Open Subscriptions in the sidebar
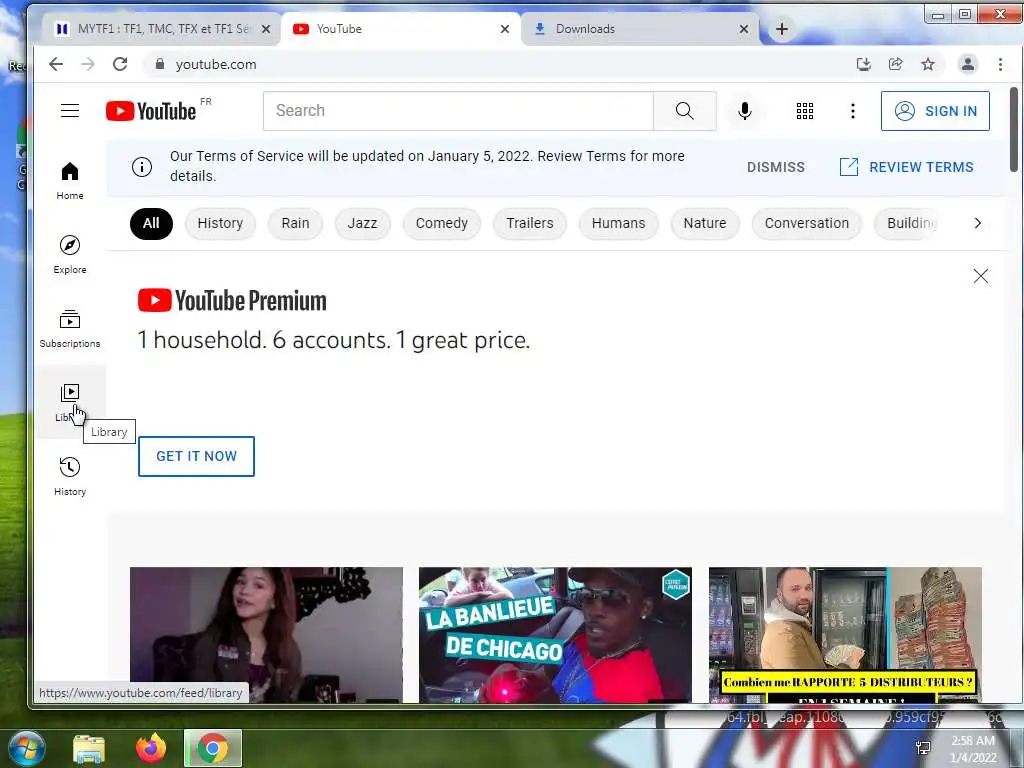The height and width of the screenshot is (768, 1024). (70, 328)
